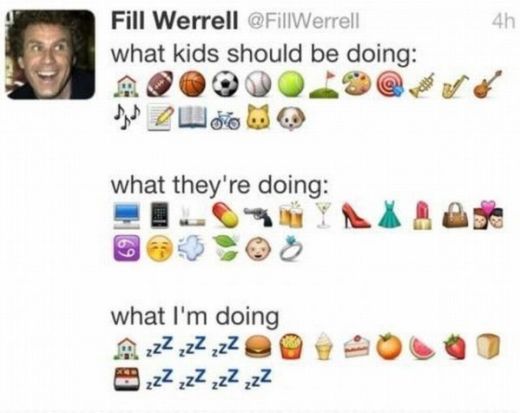Click the watermelon slice emoji
The image size is (520, 413).
[x=422, y=348]
